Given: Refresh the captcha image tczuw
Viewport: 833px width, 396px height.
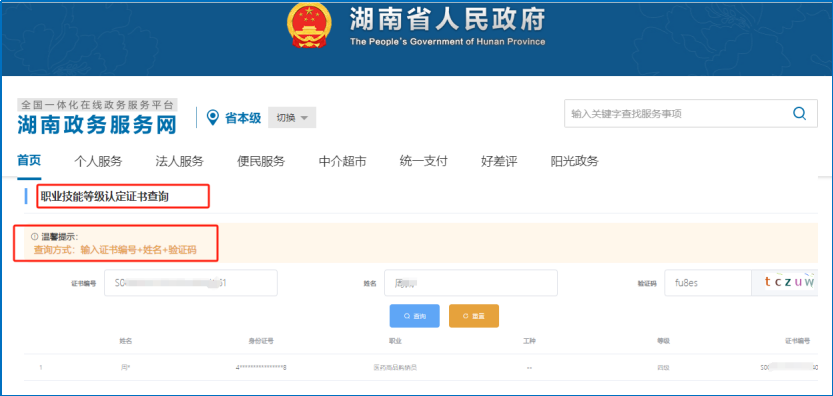Looking at the screenshot, I should [x=785, y=283].
